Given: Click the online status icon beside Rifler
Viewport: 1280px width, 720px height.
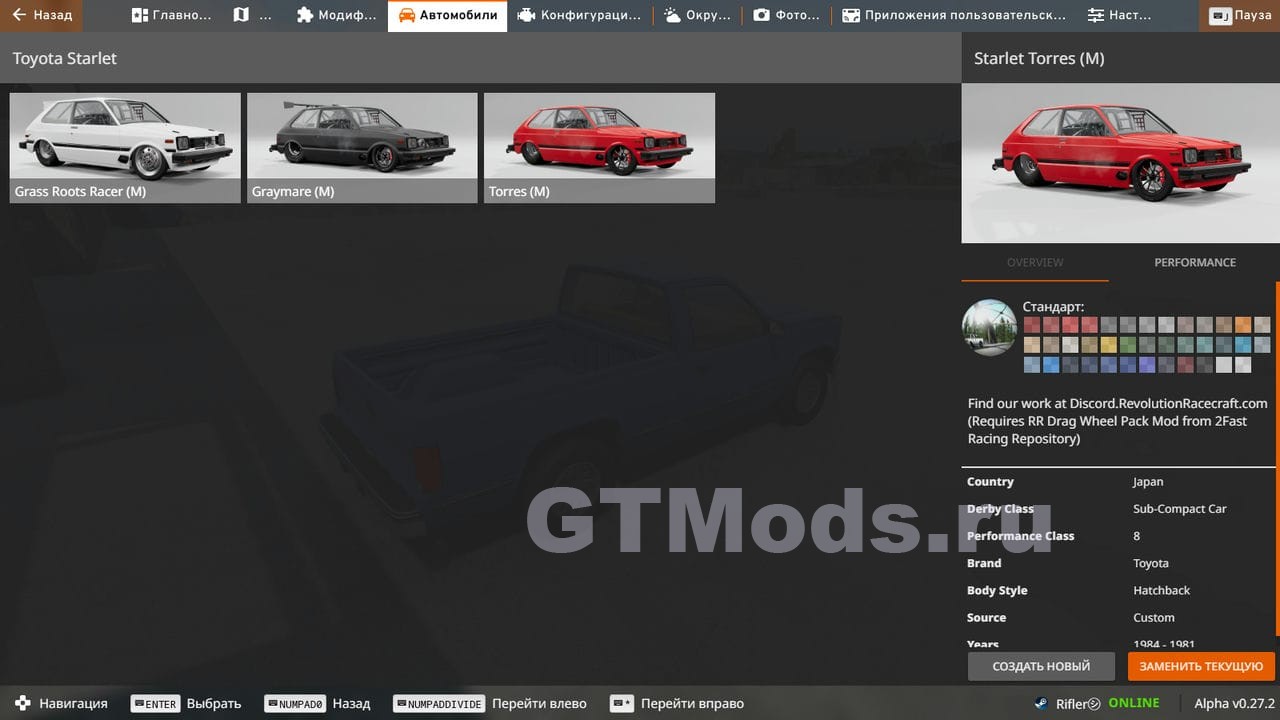Looking at the screenshot, I should coord(1094,704).
